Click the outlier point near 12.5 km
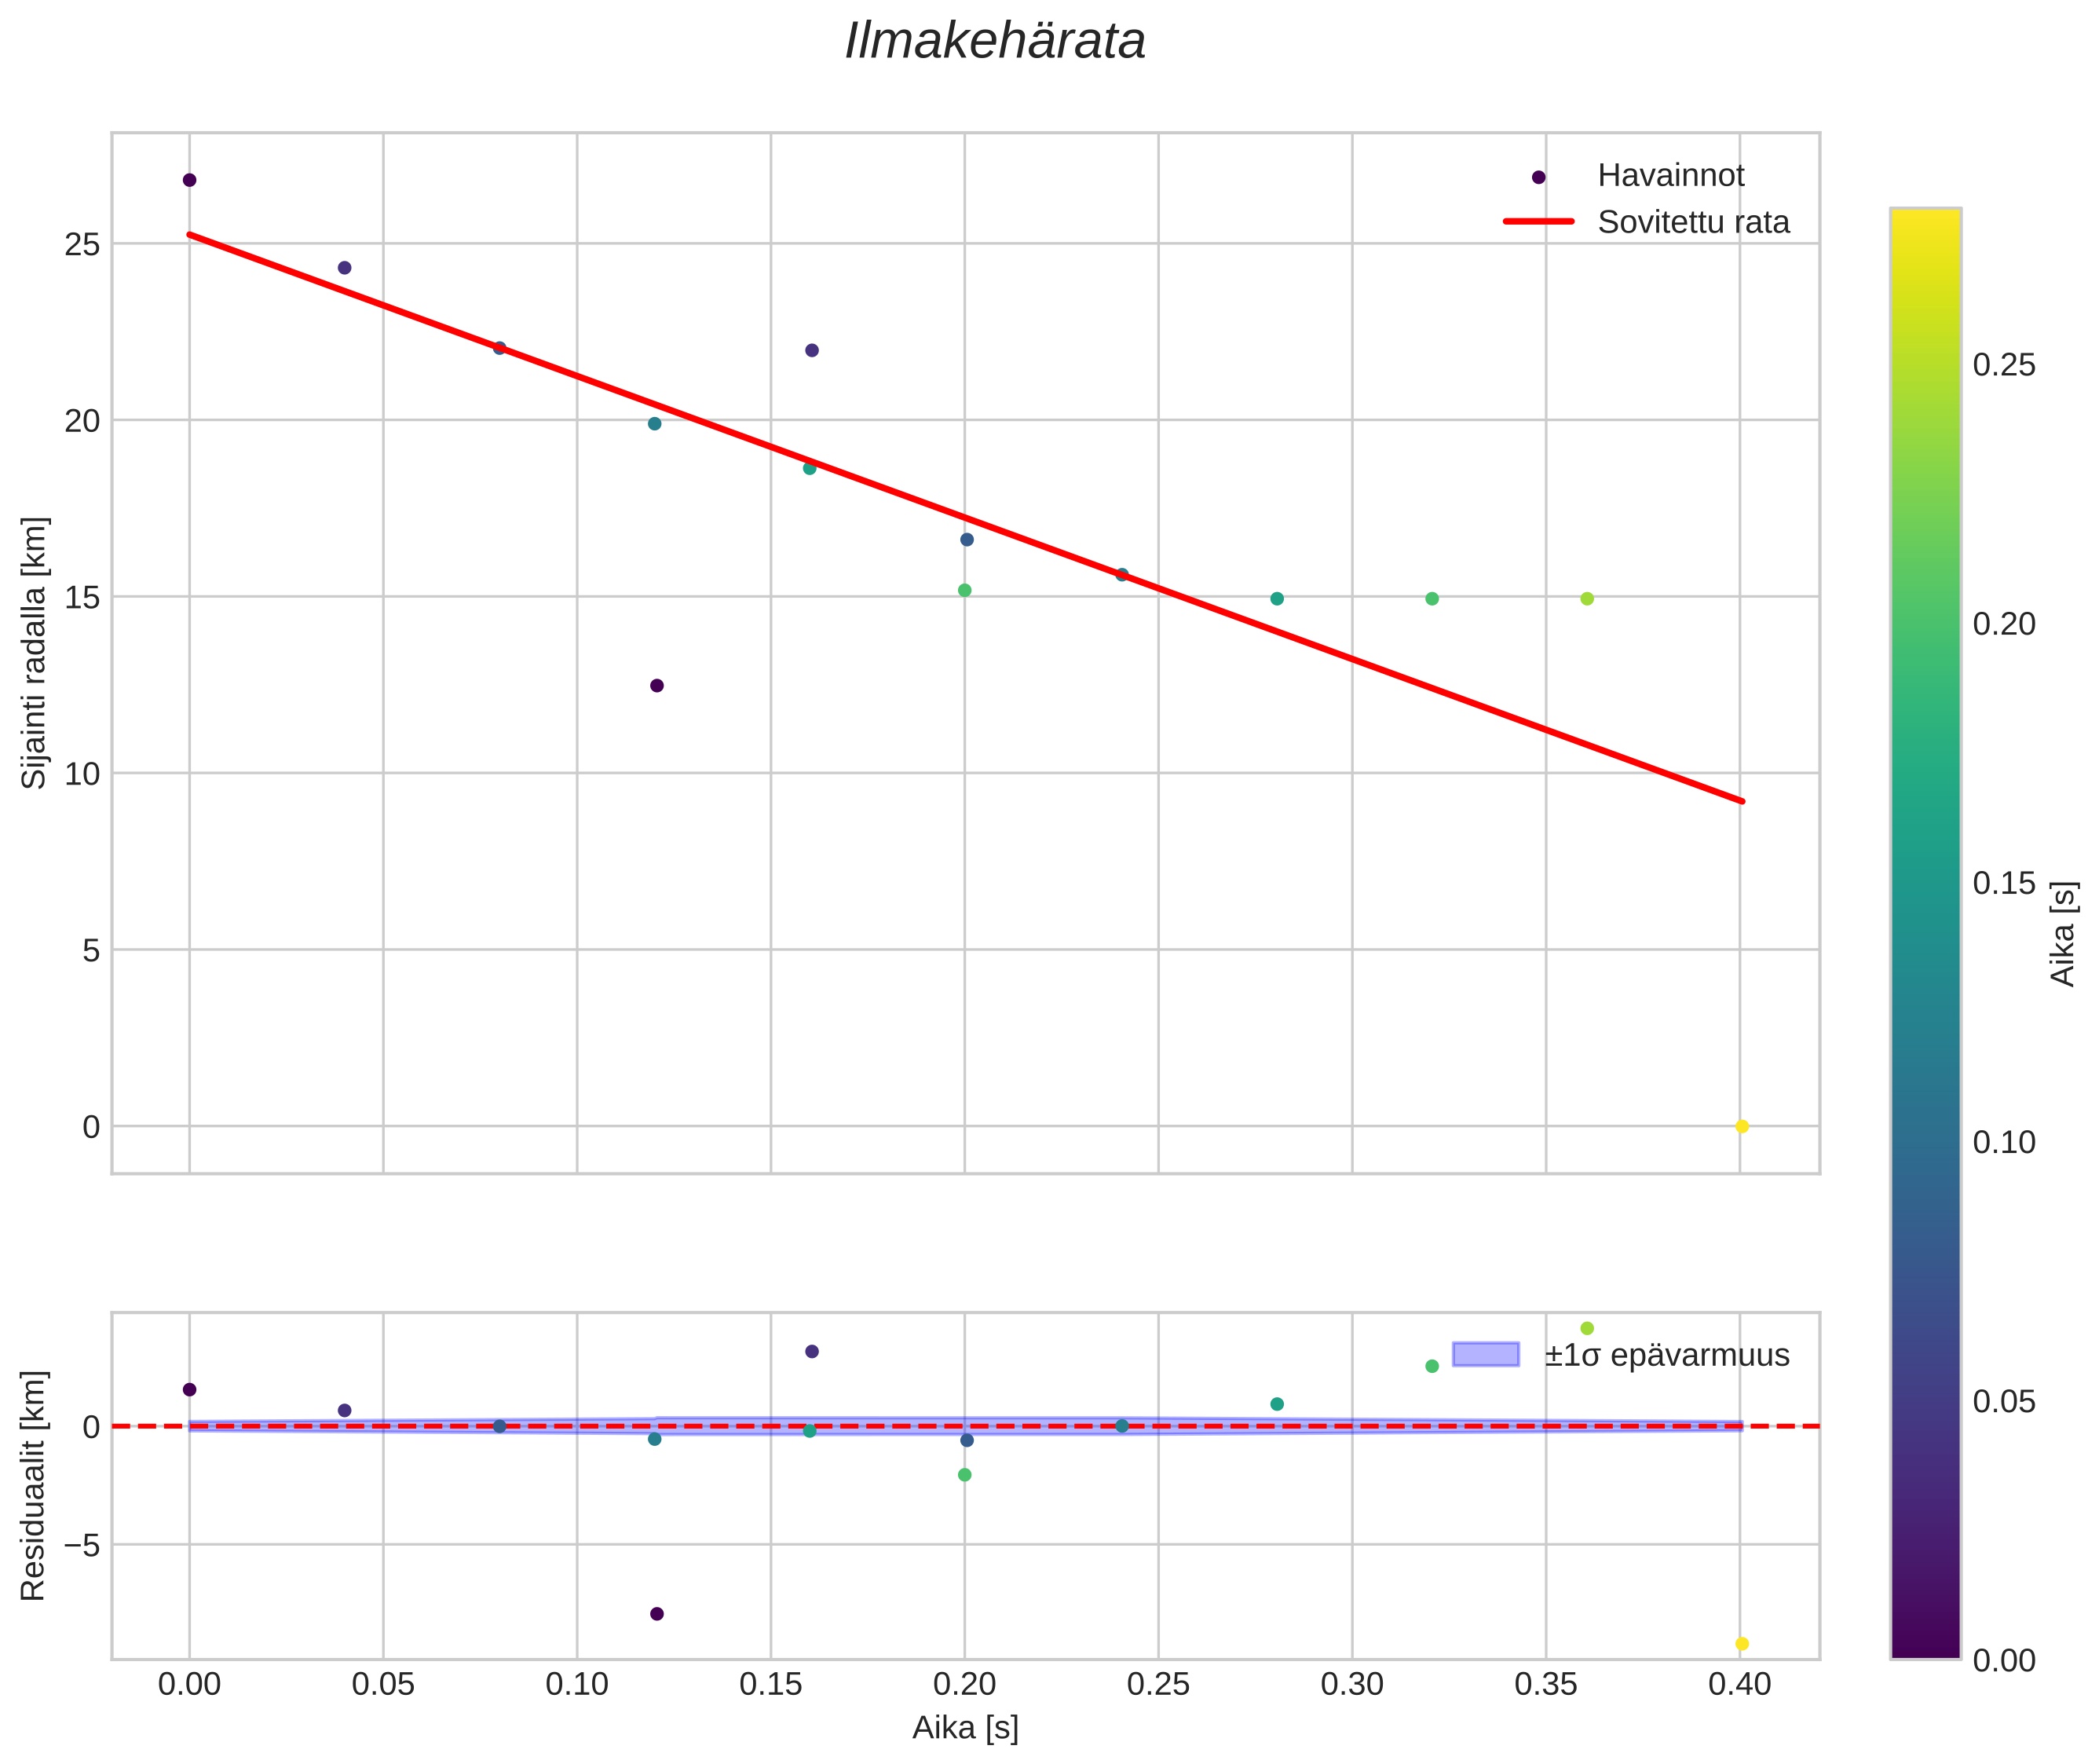The width and height of the screenshot is (2099, 1764). tap(656, 685)
